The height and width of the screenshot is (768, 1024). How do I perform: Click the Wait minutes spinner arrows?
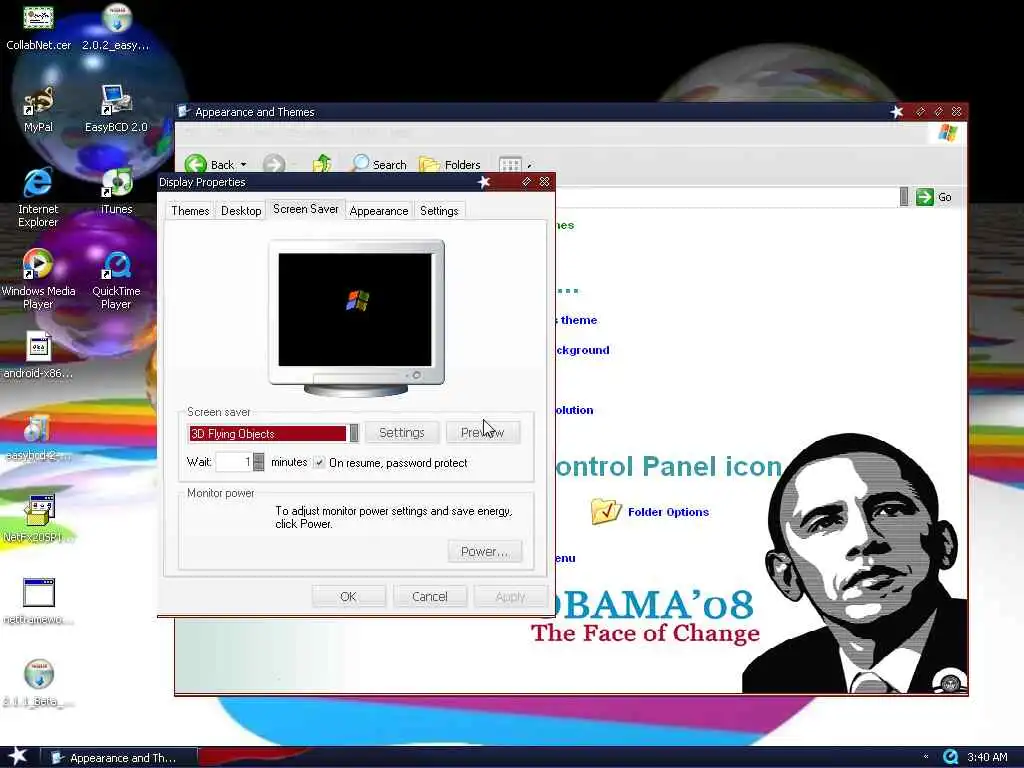point(259,462)
